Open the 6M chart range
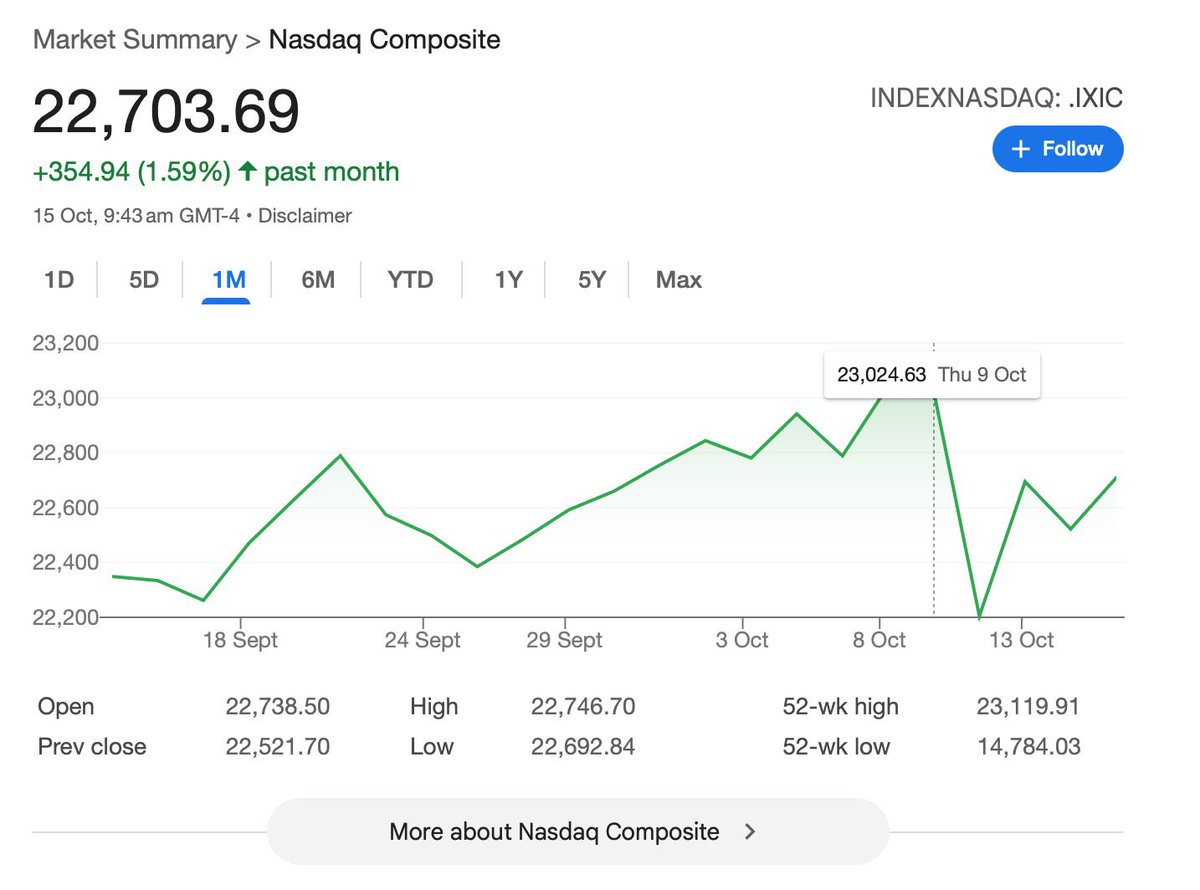This screenshot has height=890, width=1200. point(318,280)
